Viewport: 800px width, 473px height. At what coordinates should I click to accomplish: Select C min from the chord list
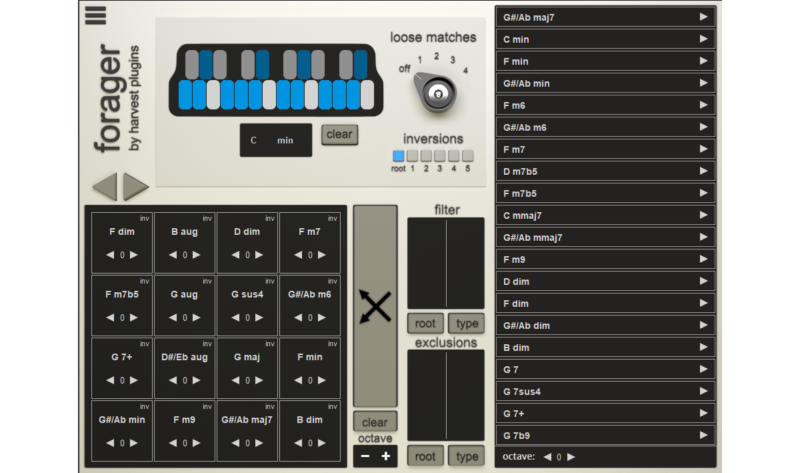(x=605, y=39)
